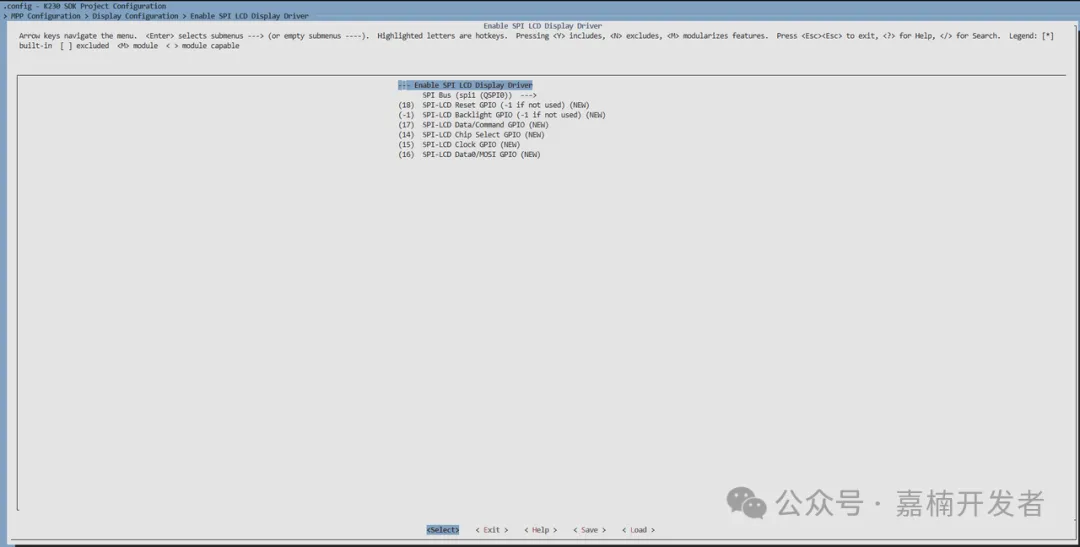Click the < Help > button
This screenshot has height=547, width=1080.
541,530
